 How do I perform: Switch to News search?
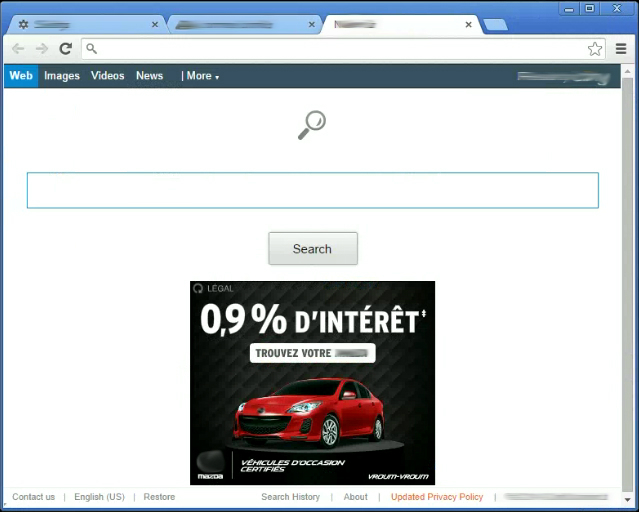[150, 76]
